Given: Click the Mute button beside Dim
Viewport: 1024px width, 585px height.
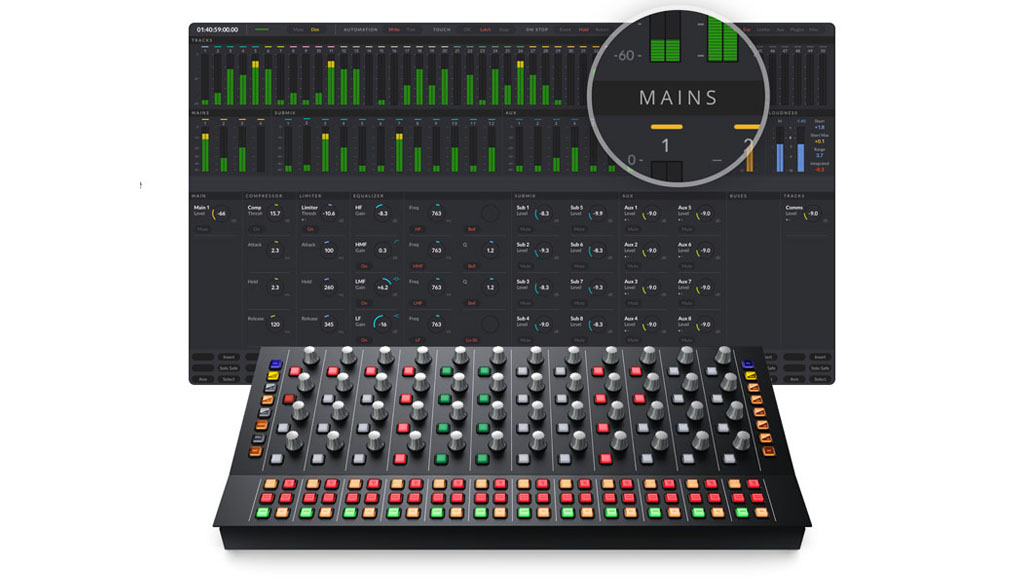Looking at the screenshot, I should pos(298,30).
